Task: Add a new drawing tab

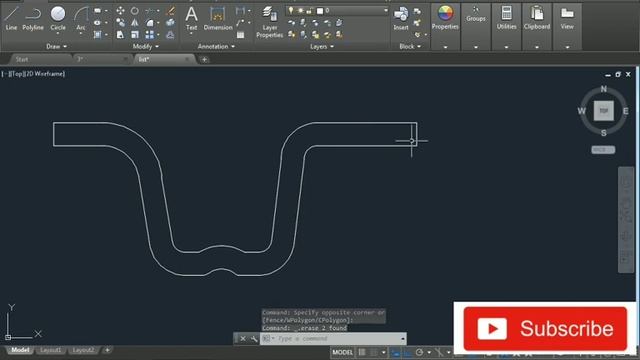Action: [x=204, y=60]
